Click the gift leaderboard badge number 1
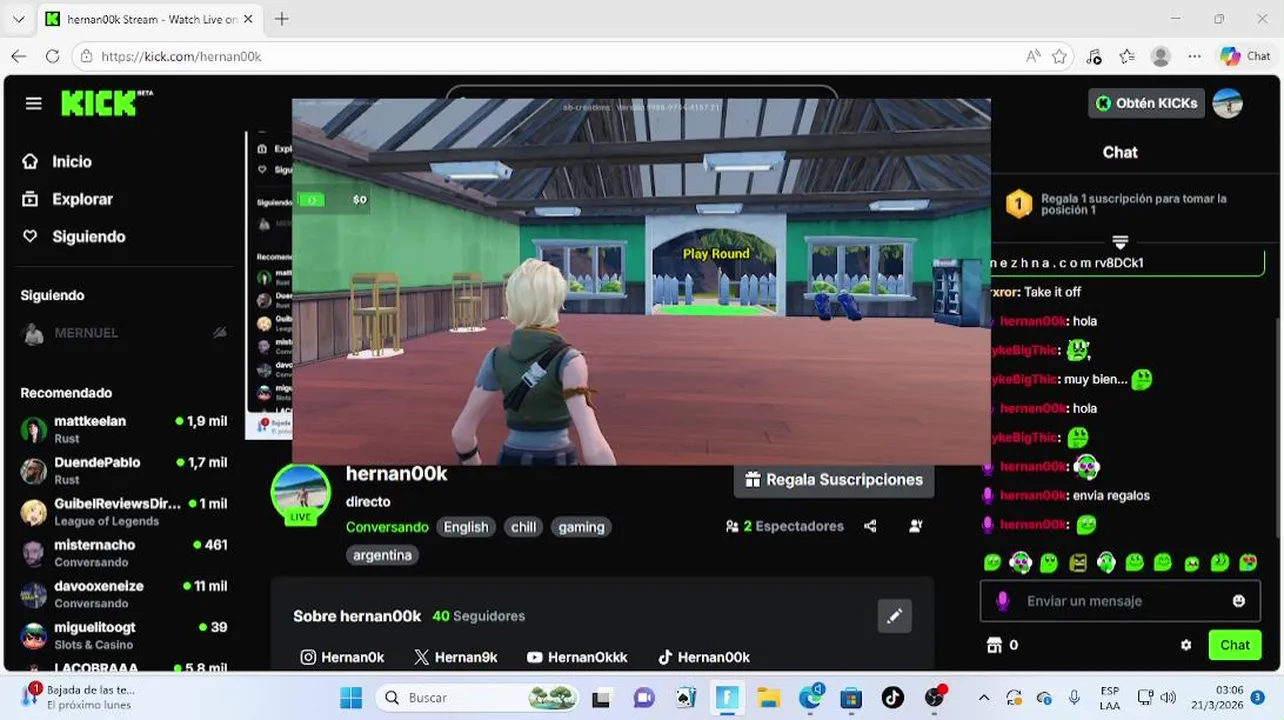 click(1018, 205)
